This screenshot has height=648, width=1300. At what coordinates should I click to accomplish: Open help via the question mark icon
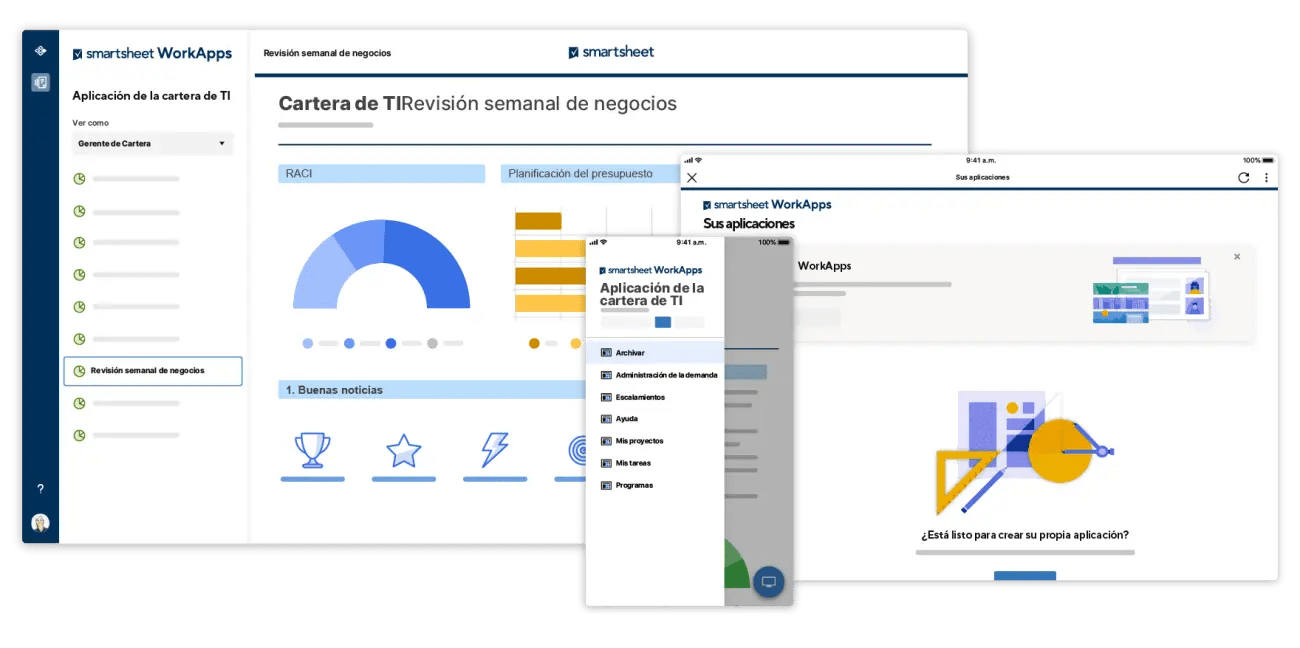[x=39, y=489]
